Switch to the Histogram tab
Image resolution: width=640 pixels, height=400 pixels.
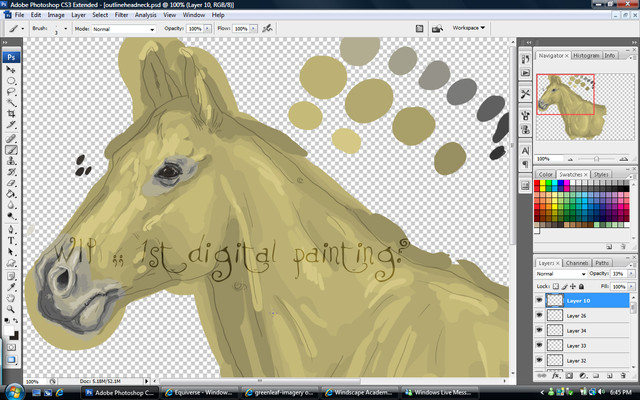[x=586, y=56]
